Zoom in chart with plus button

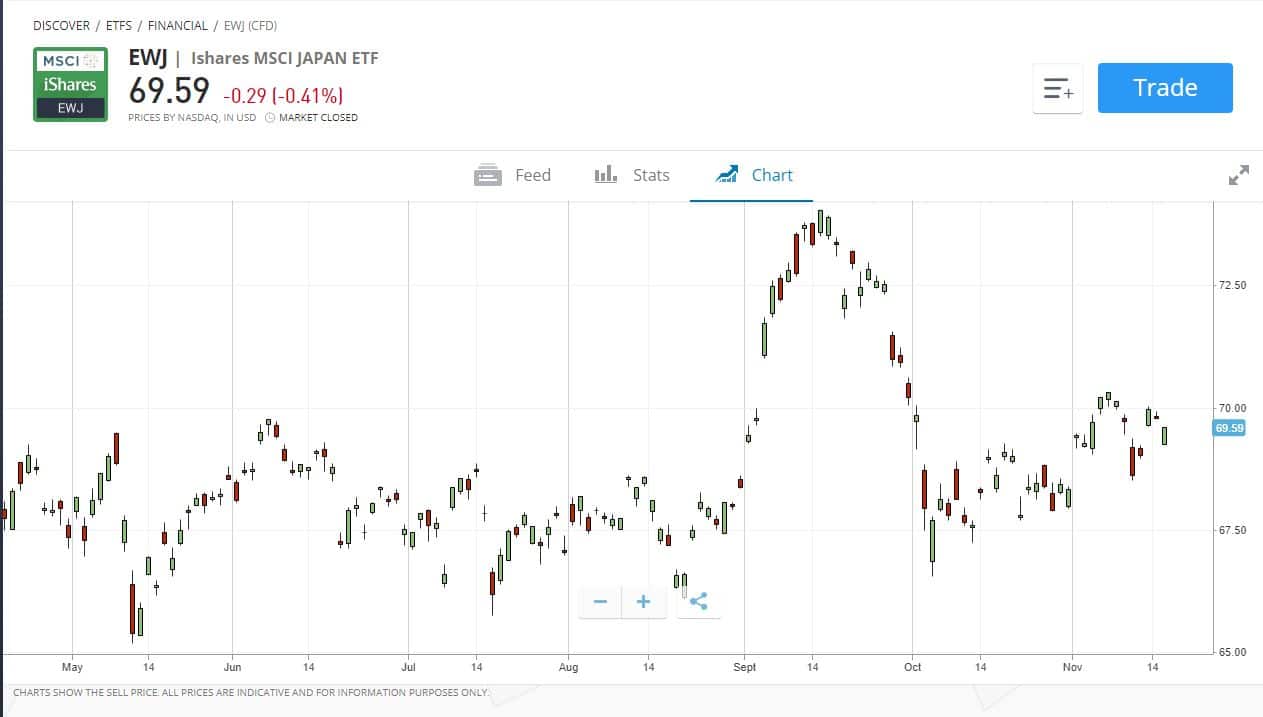[x=644, y=601]
